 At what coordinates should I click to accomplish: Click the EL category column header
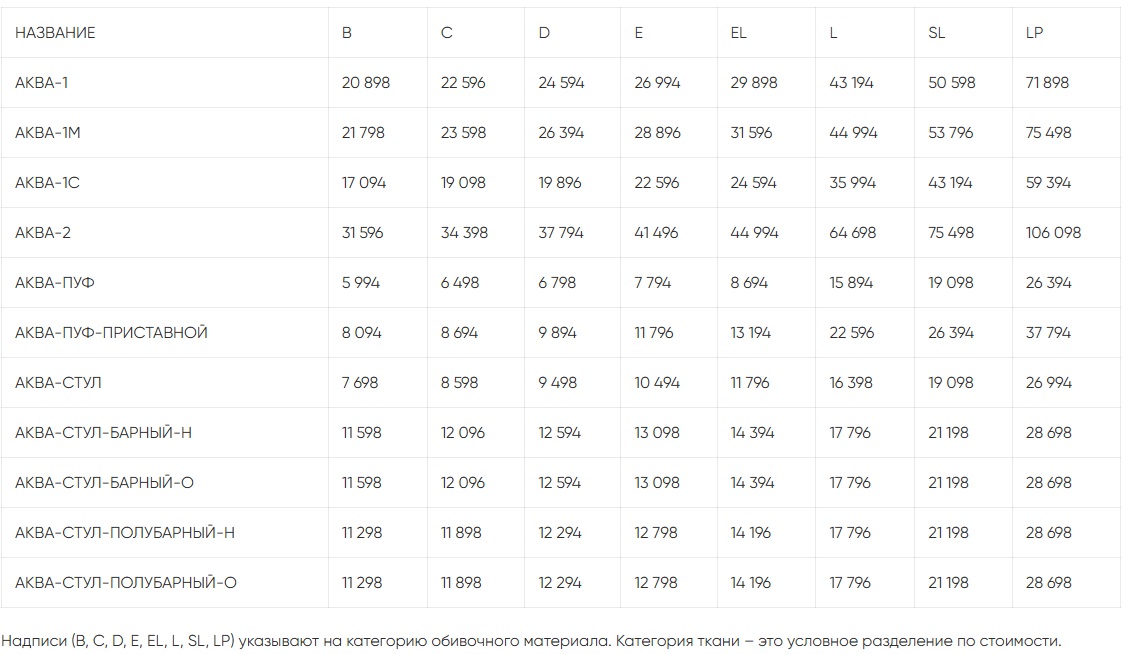point(738,33)
